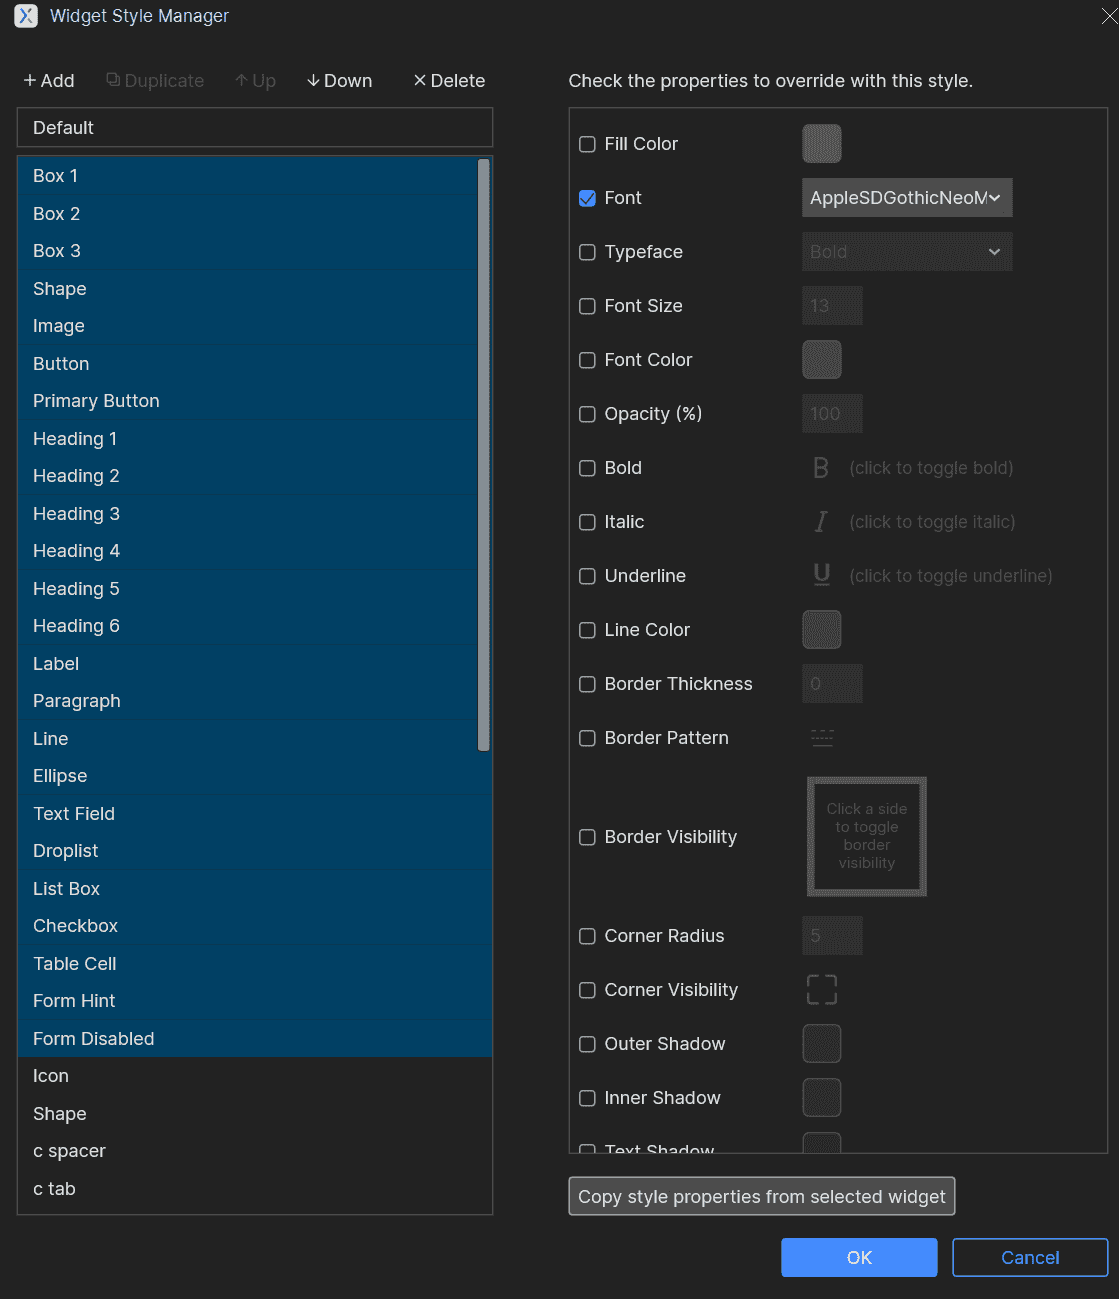Click the border visibility side toggle box
This screenshot has width=1119, height=1299.
point(867,837)
